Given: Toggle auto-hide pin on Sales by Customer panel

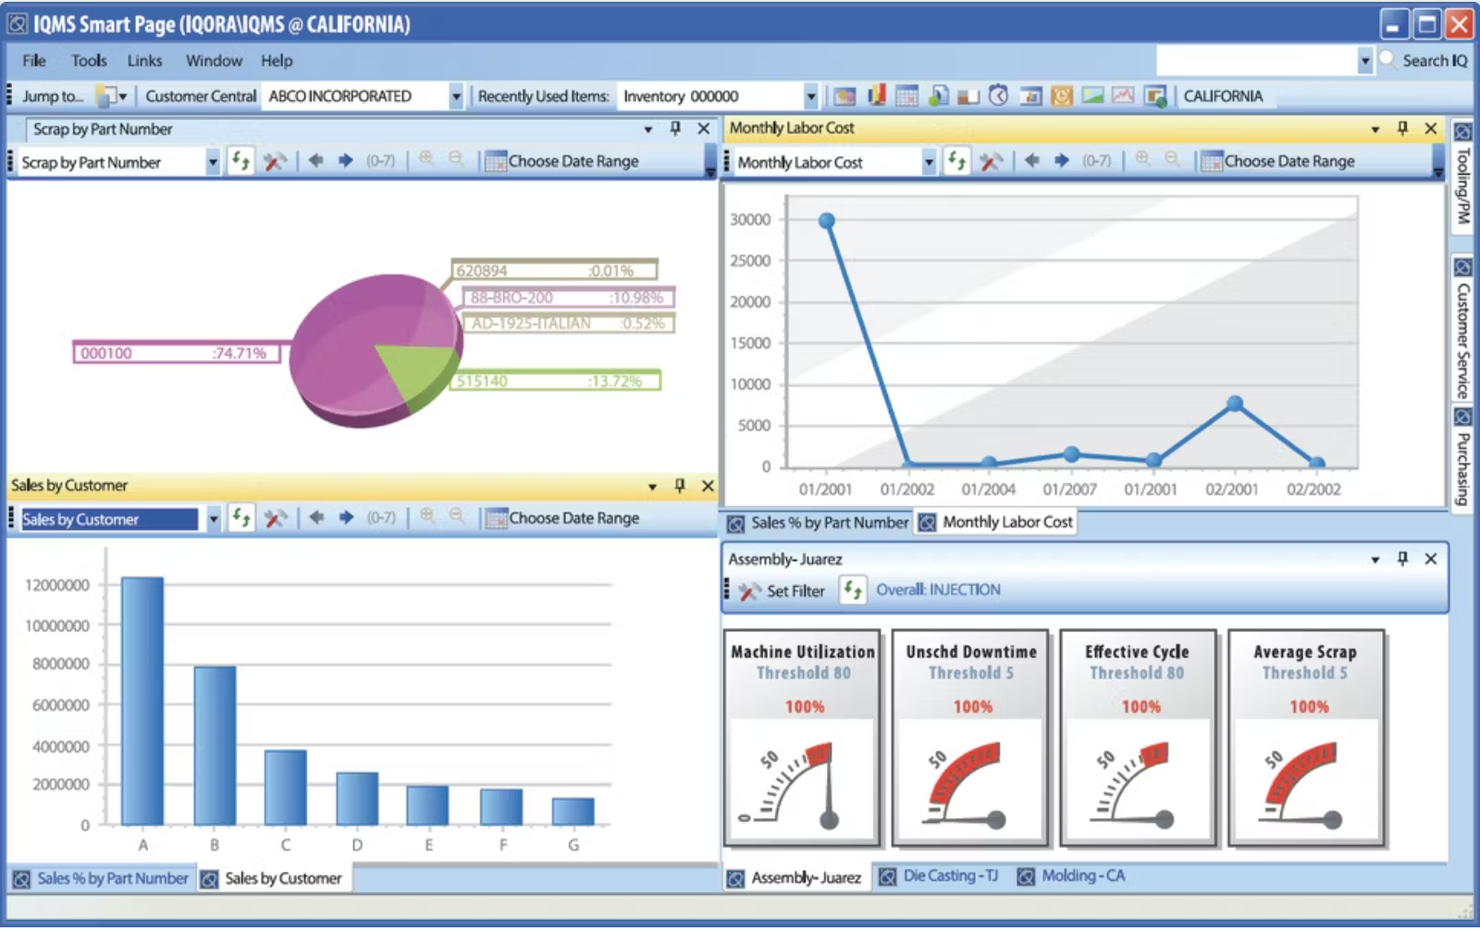Looking at the screenshot, I should [680, 486].
